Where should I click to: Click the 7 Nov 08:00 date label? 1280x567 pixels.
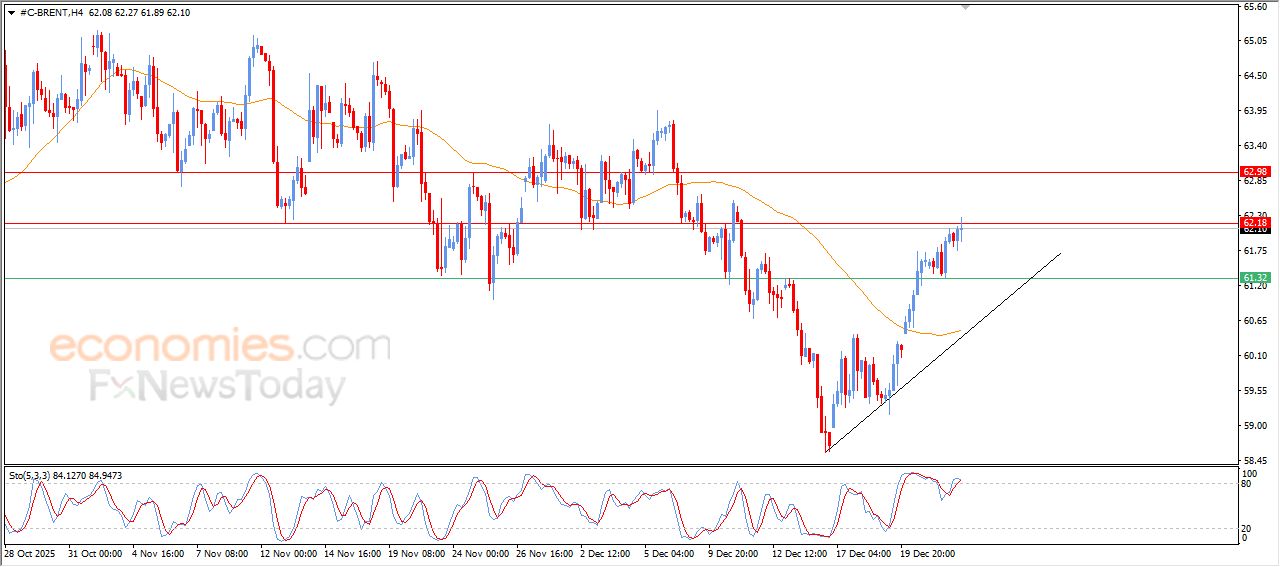pyautogui.click(x=222, y=553)
